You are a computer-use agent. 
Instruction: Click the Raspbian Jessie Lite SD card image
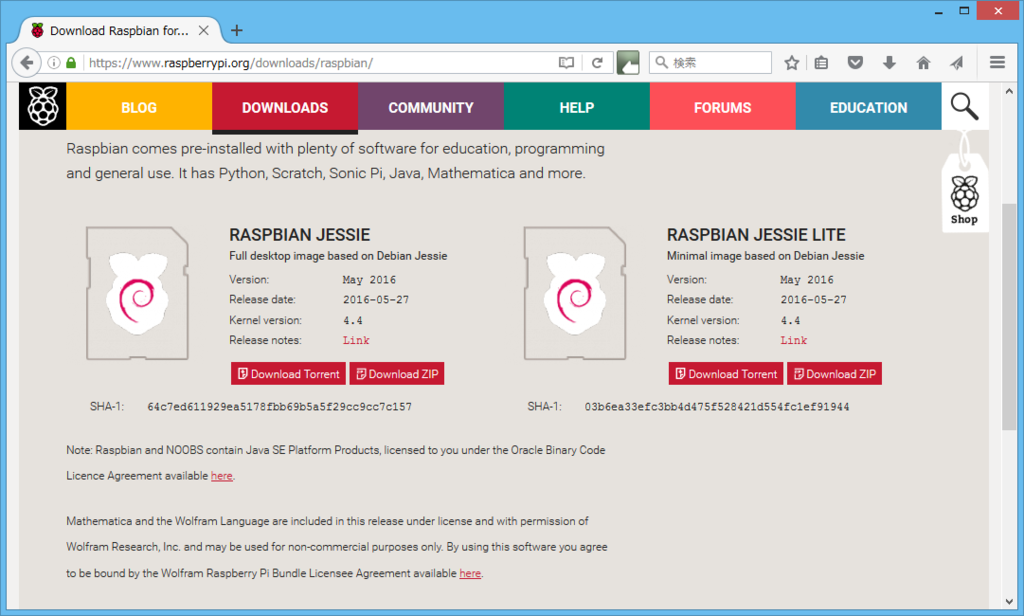click(575, 293)
